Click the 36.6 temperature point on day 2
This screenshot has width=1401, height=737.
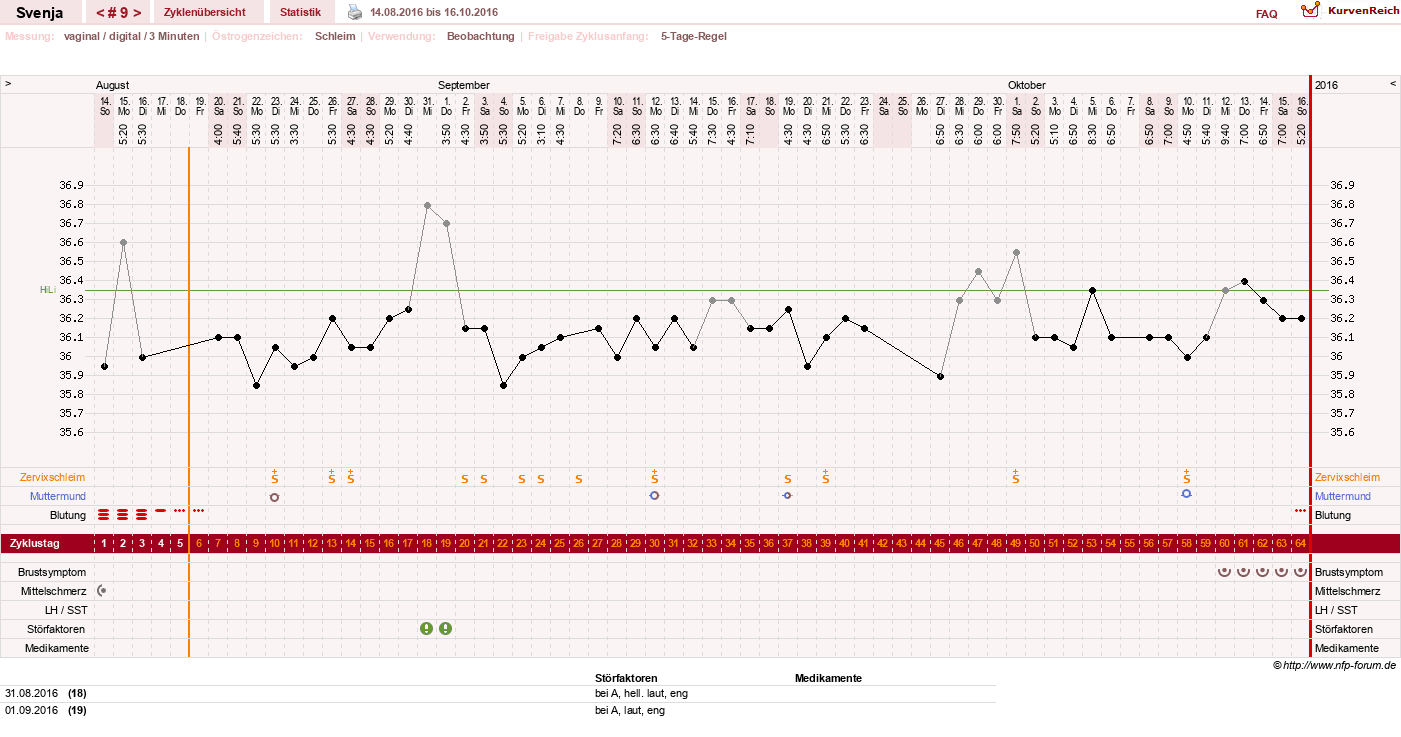tap(123, 242)
